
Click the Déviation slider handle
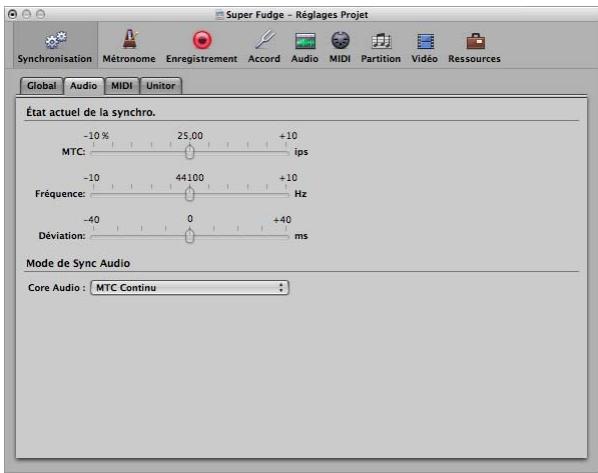pyautogui.click(x=190, y=236)
